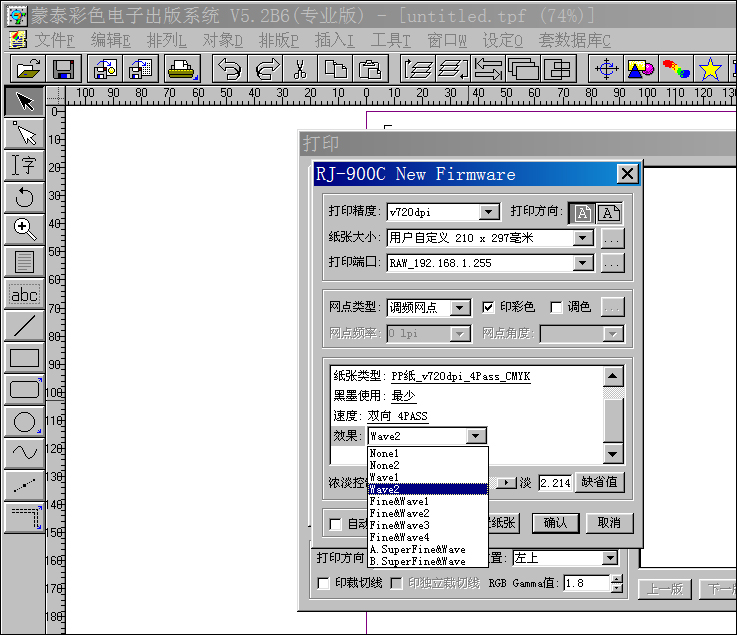Tick the checkbox beside 确认 row's 自动 label
This screenshot has width=737, height=635.
coord(336,524)
